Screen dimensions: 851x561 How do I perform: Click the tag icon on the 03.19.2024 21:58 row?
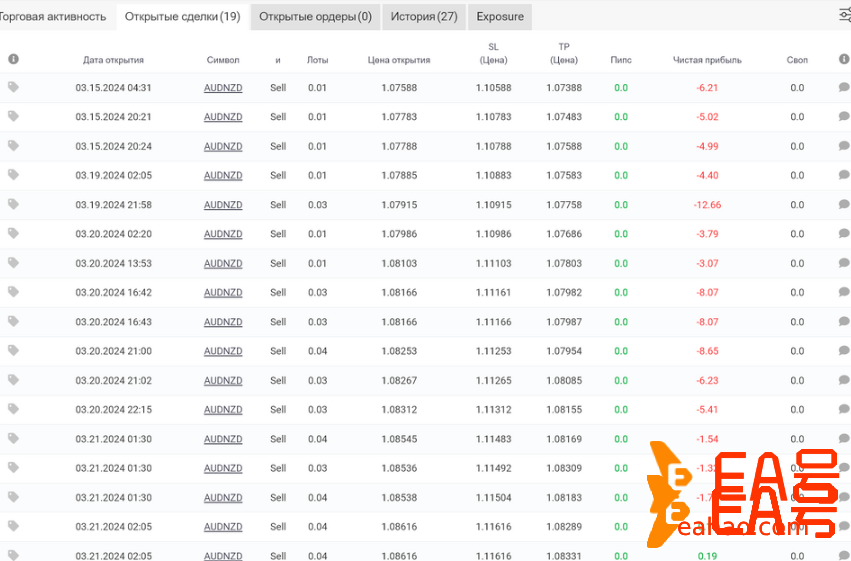point(13,204)
